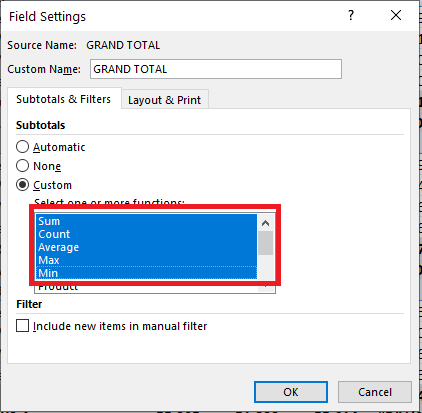Close the Field Settings dialog
This screenshot has height=413, width=422.
point(396,15)
